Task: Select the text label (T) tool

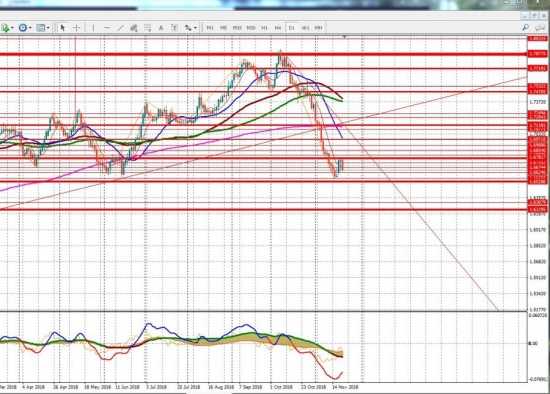Action: (x=174, y=28)
